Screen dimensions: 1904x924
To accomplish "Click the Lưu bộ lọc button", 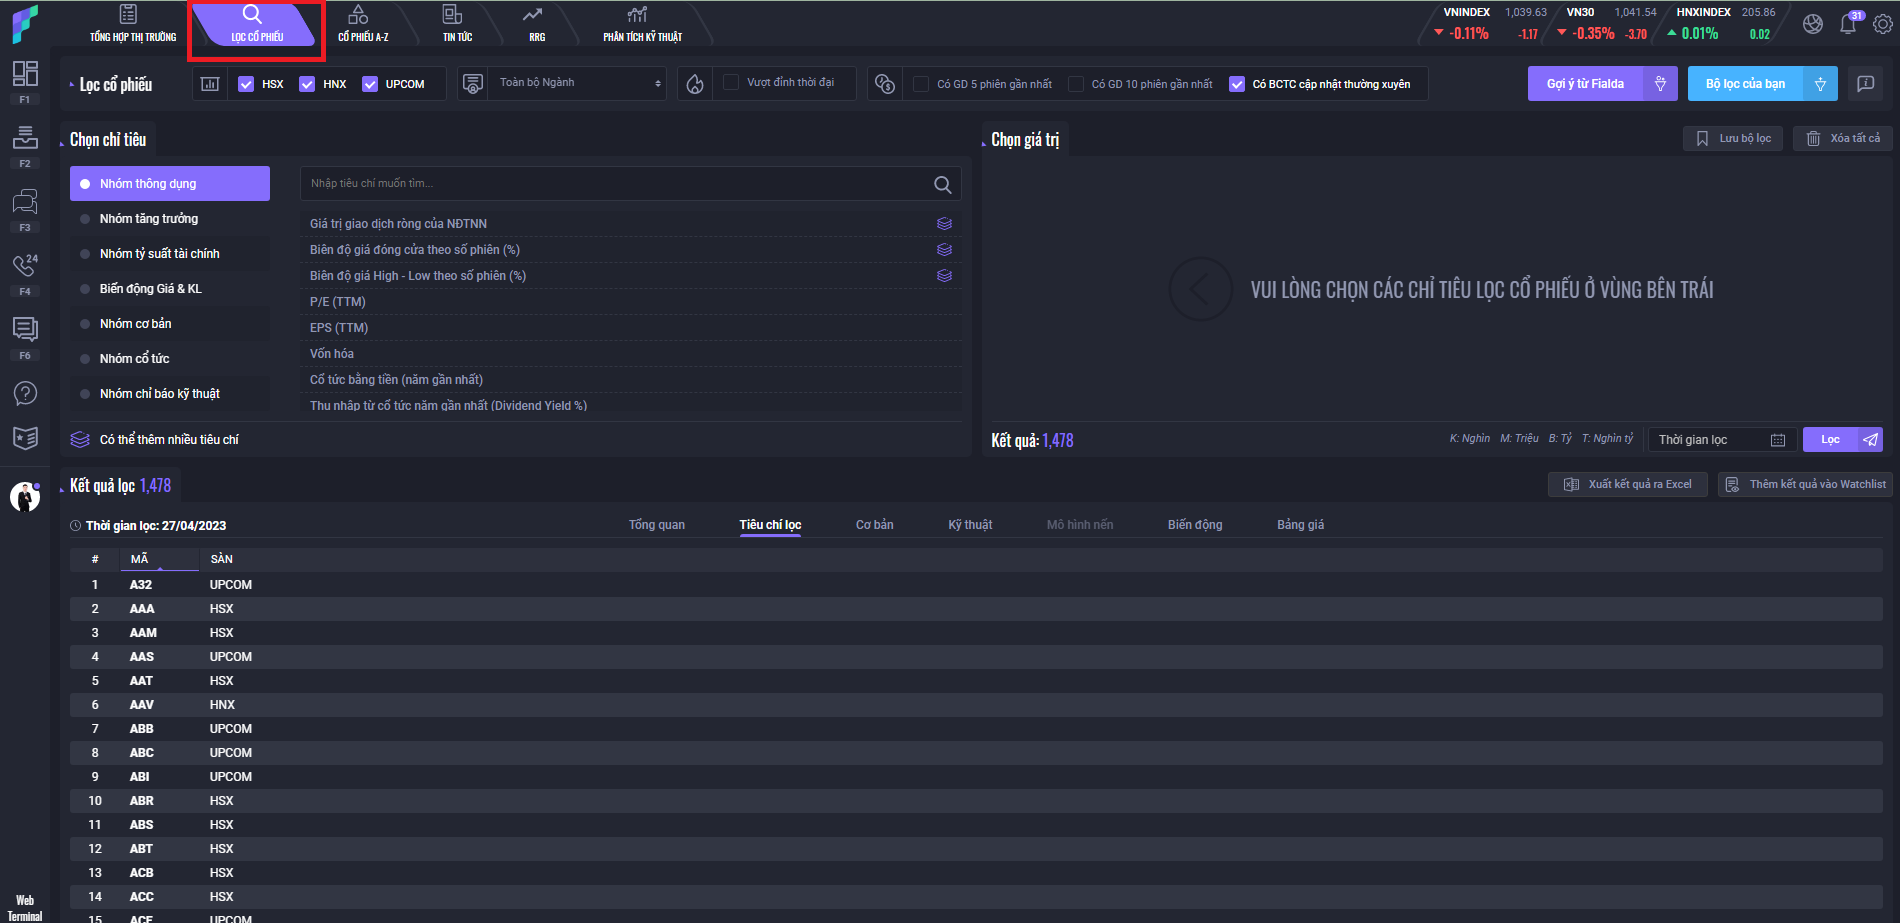I will tap(1735, 139).
